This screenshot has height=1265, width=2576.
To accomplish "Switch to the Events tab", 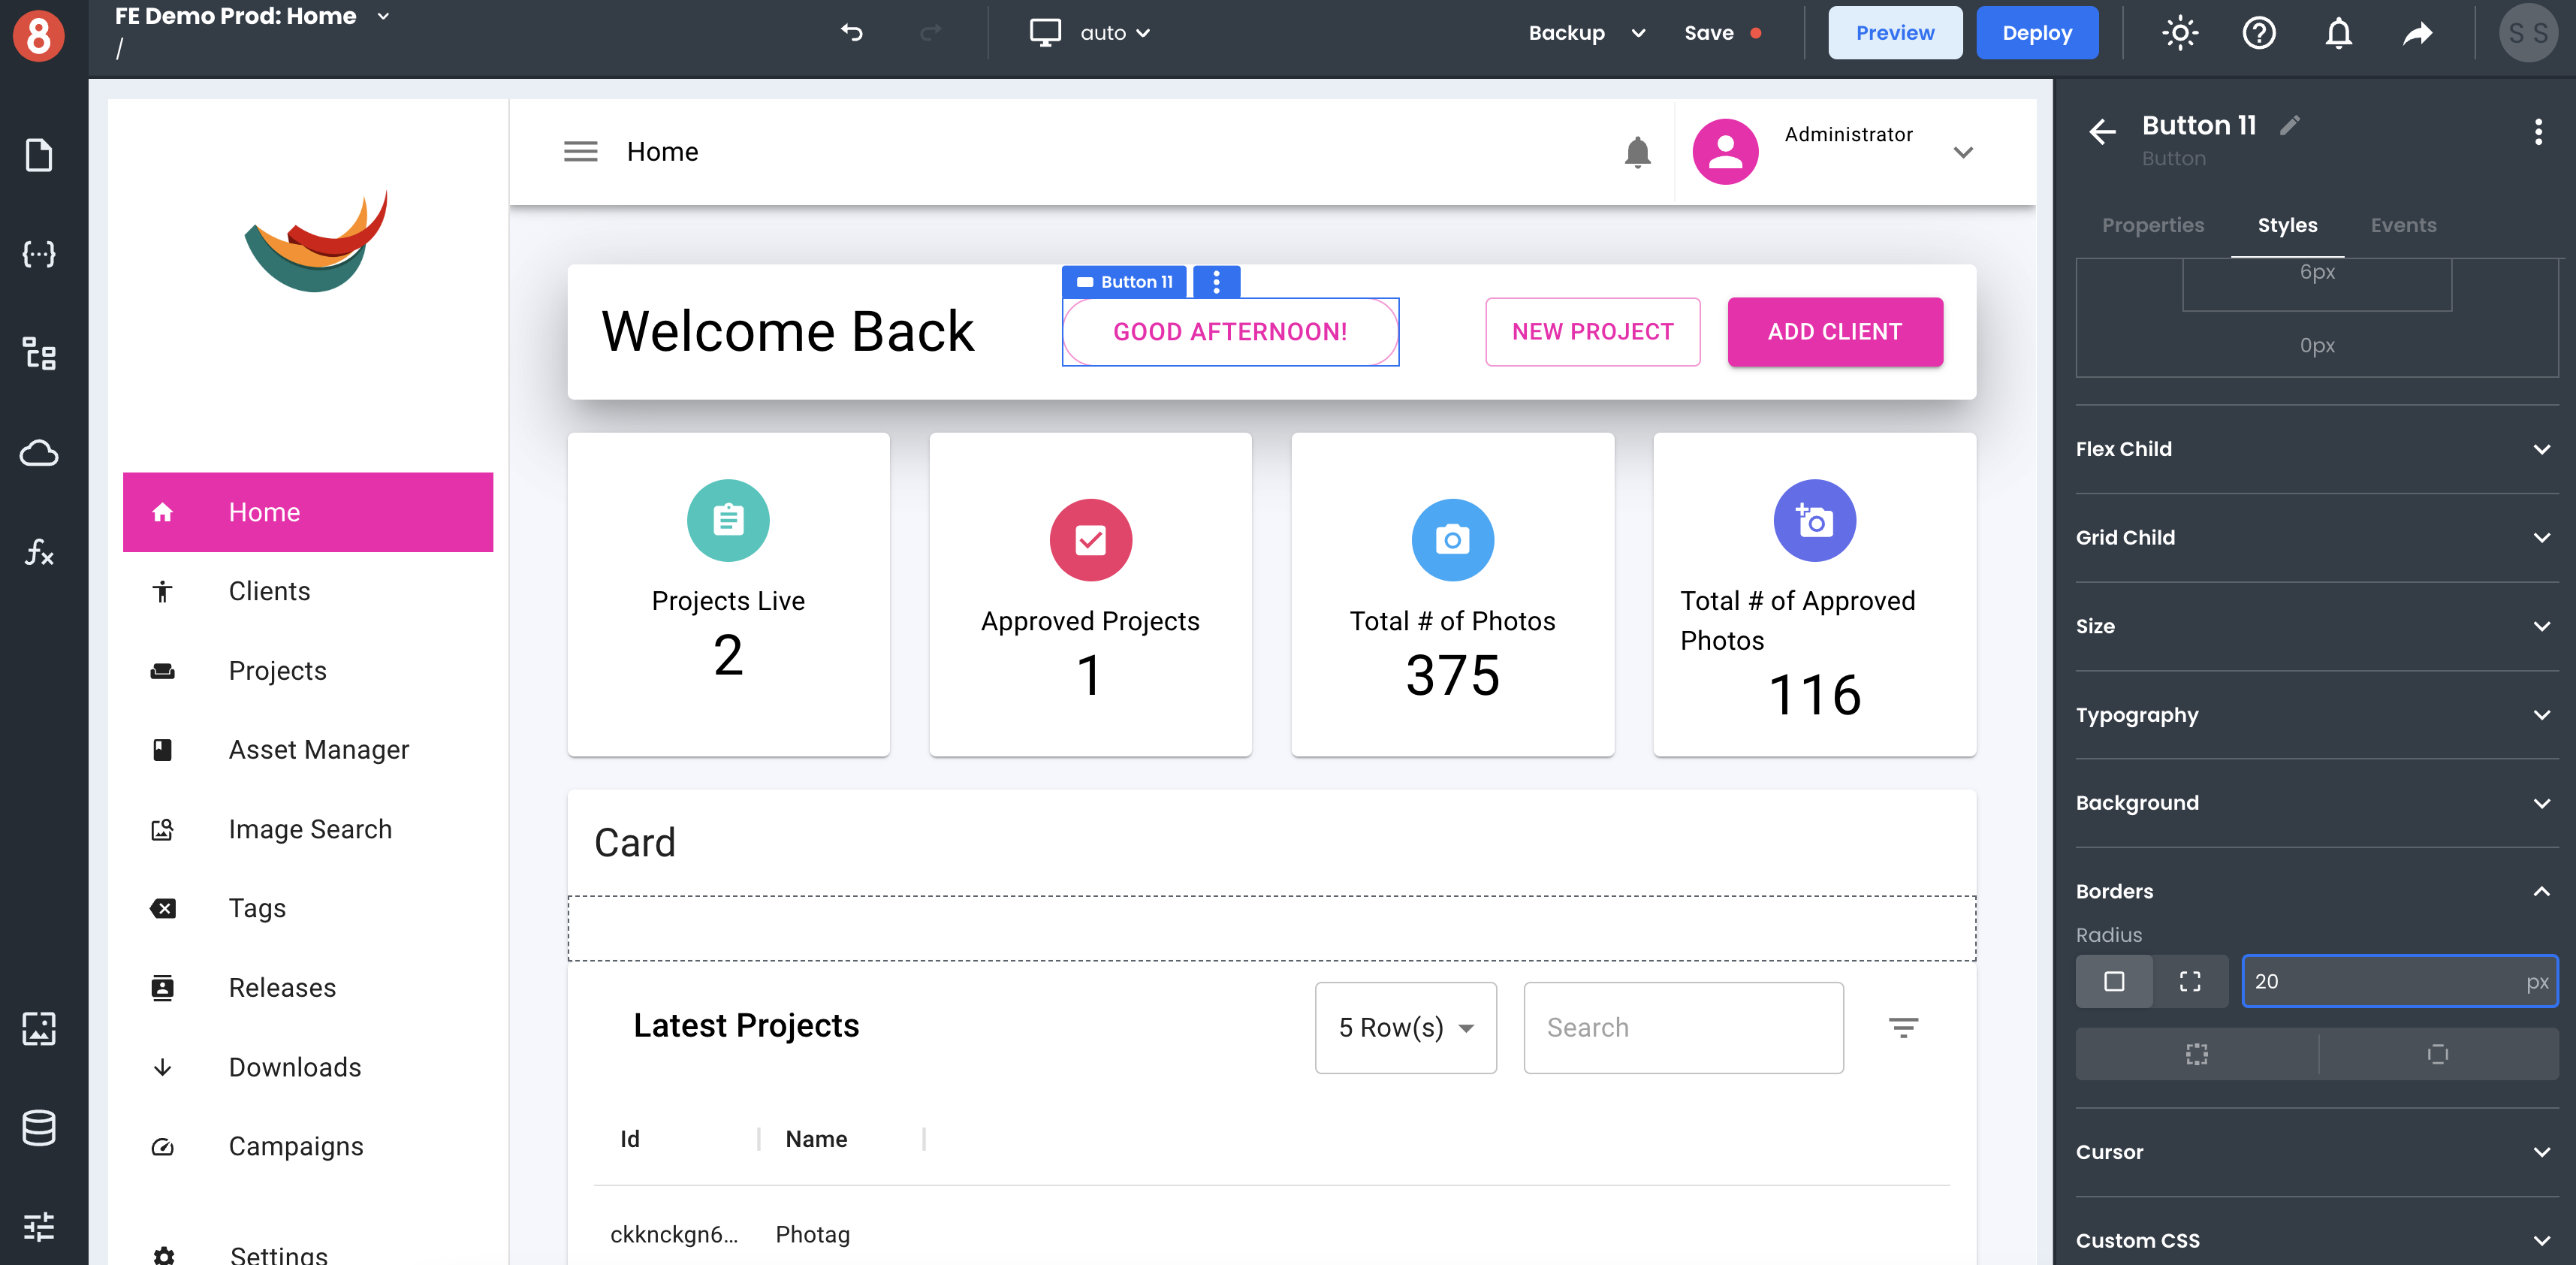I will click(2403, 225).
